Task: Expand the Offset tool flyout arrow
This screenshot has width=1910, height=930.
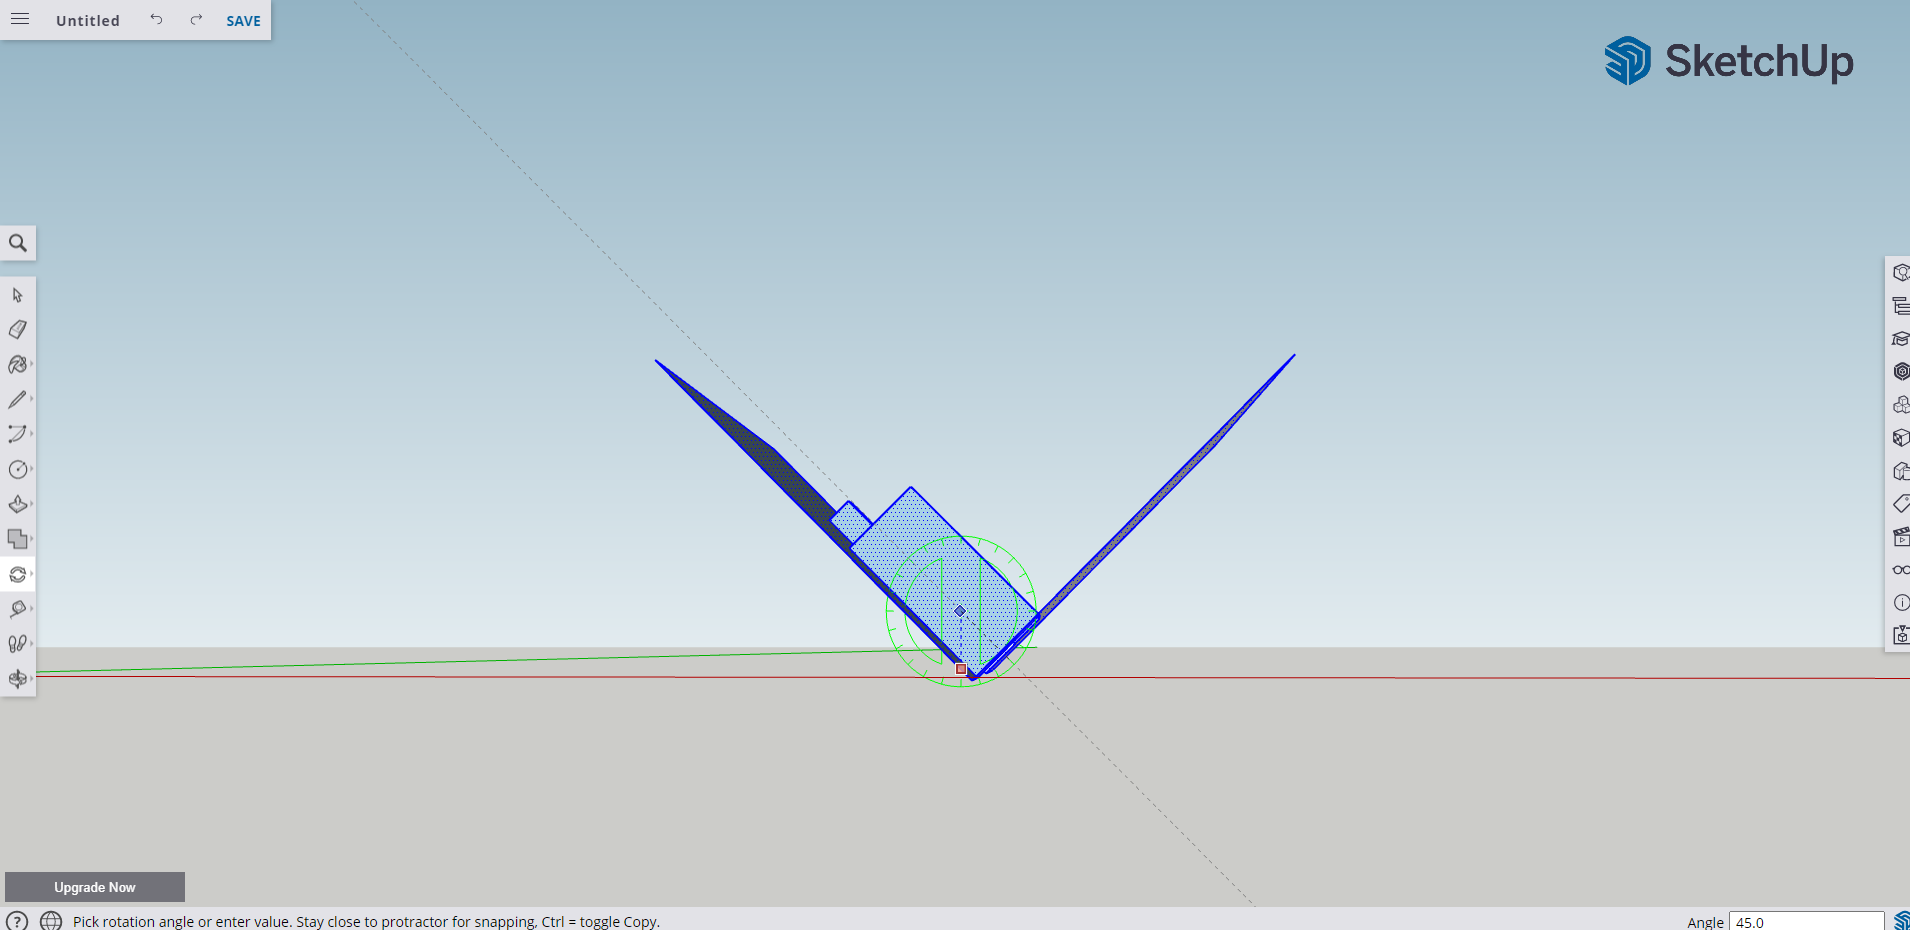Action: coord(33,539)
